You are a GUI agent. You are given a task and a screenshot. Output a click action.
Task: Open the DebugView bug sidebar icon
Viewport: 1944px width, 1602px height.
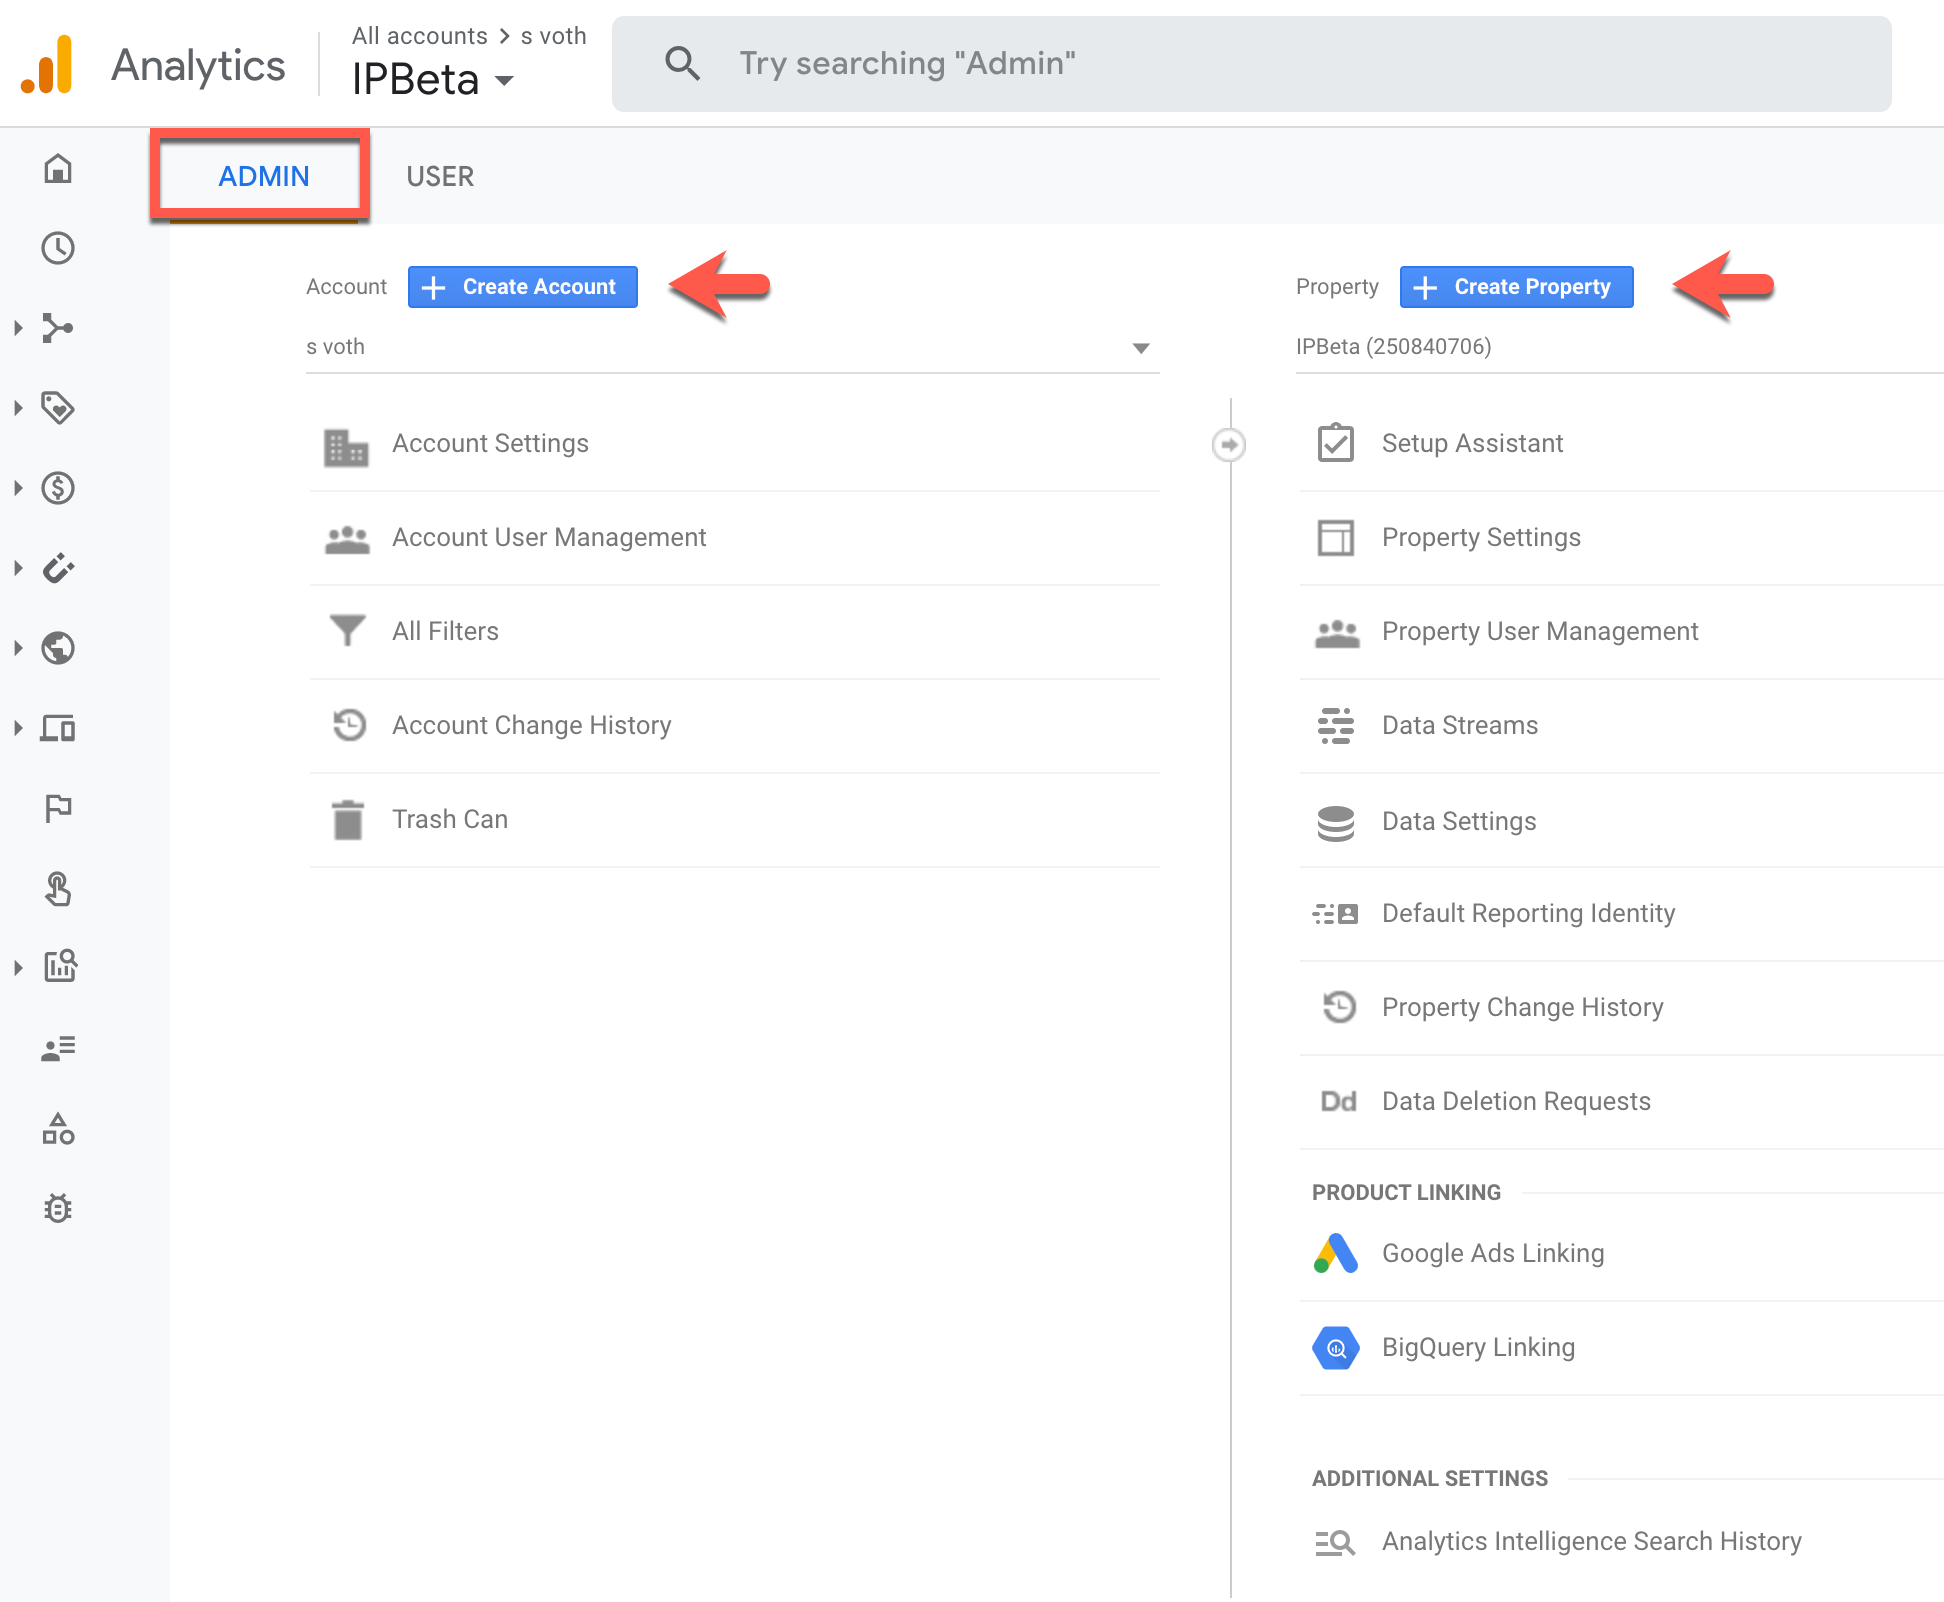tap(58, 1208)
